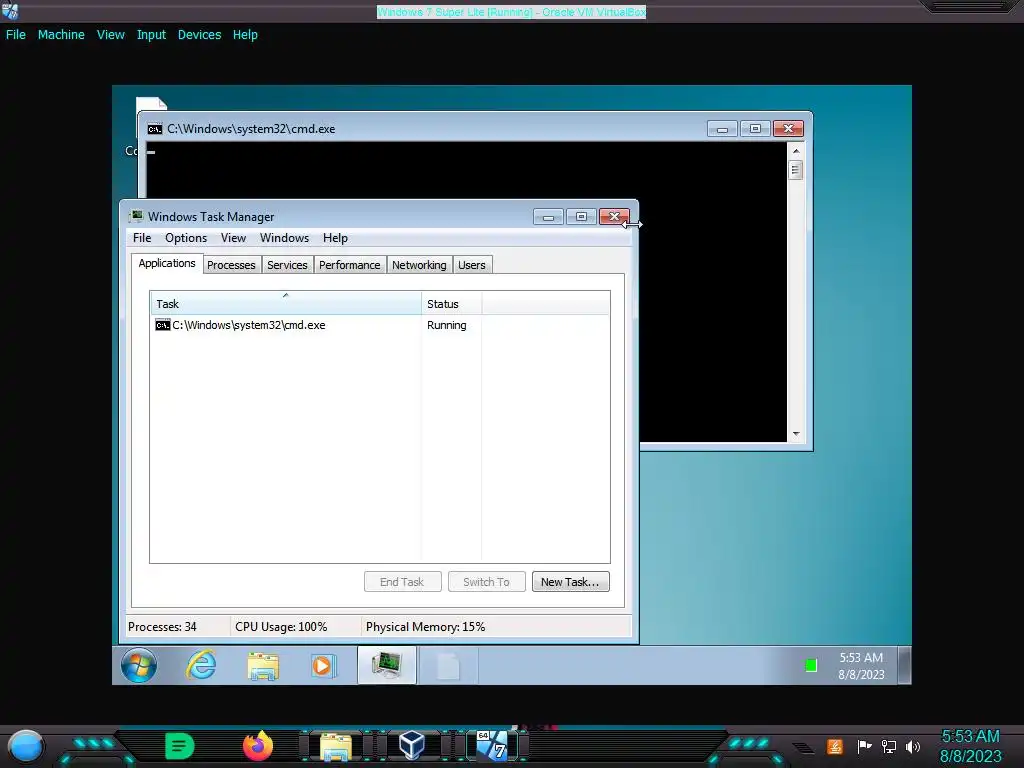Select running Windows 7 VM taskbar icon
Viewport: 1024px width, 768px height.
click(x=492, y=745)
